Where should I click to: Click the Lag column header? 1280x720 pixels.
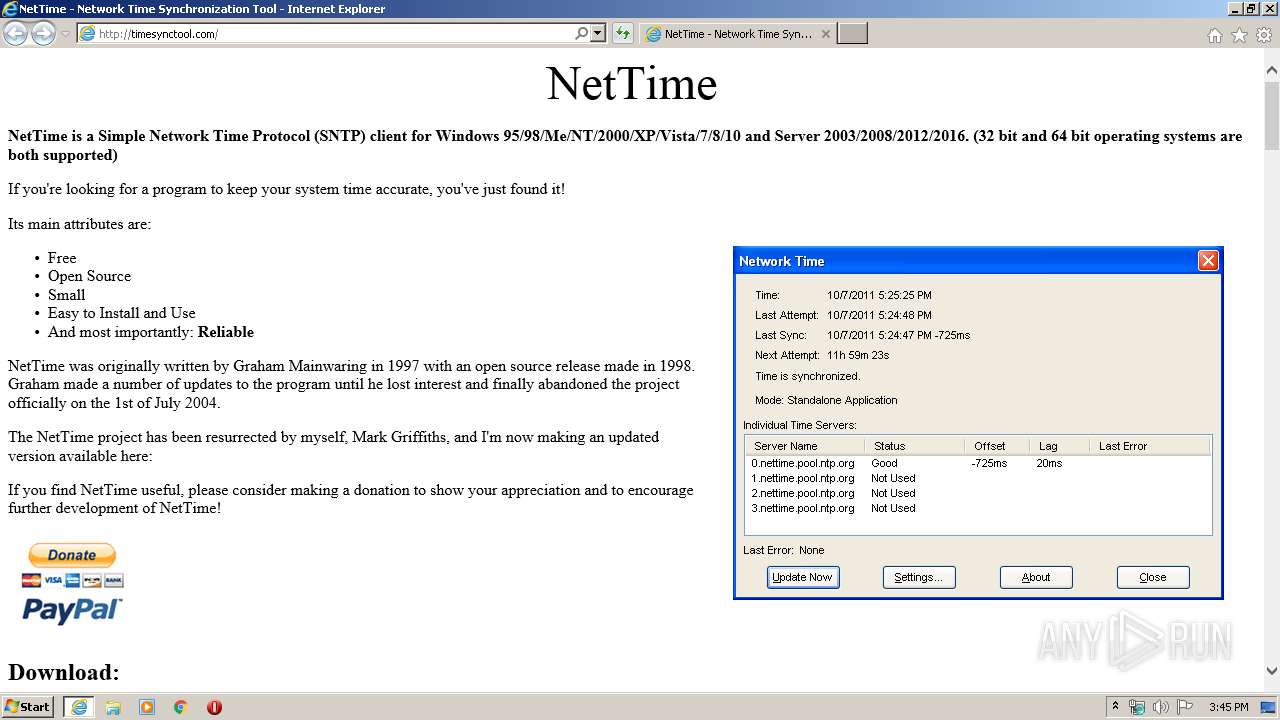point(1058,446)
